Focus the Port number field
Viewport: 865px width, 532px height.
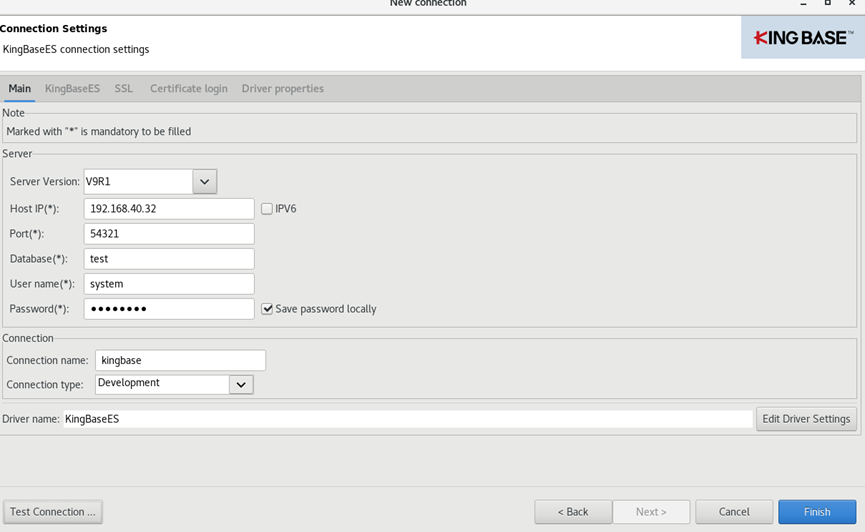pyautogui.click(x=169, y=234)
